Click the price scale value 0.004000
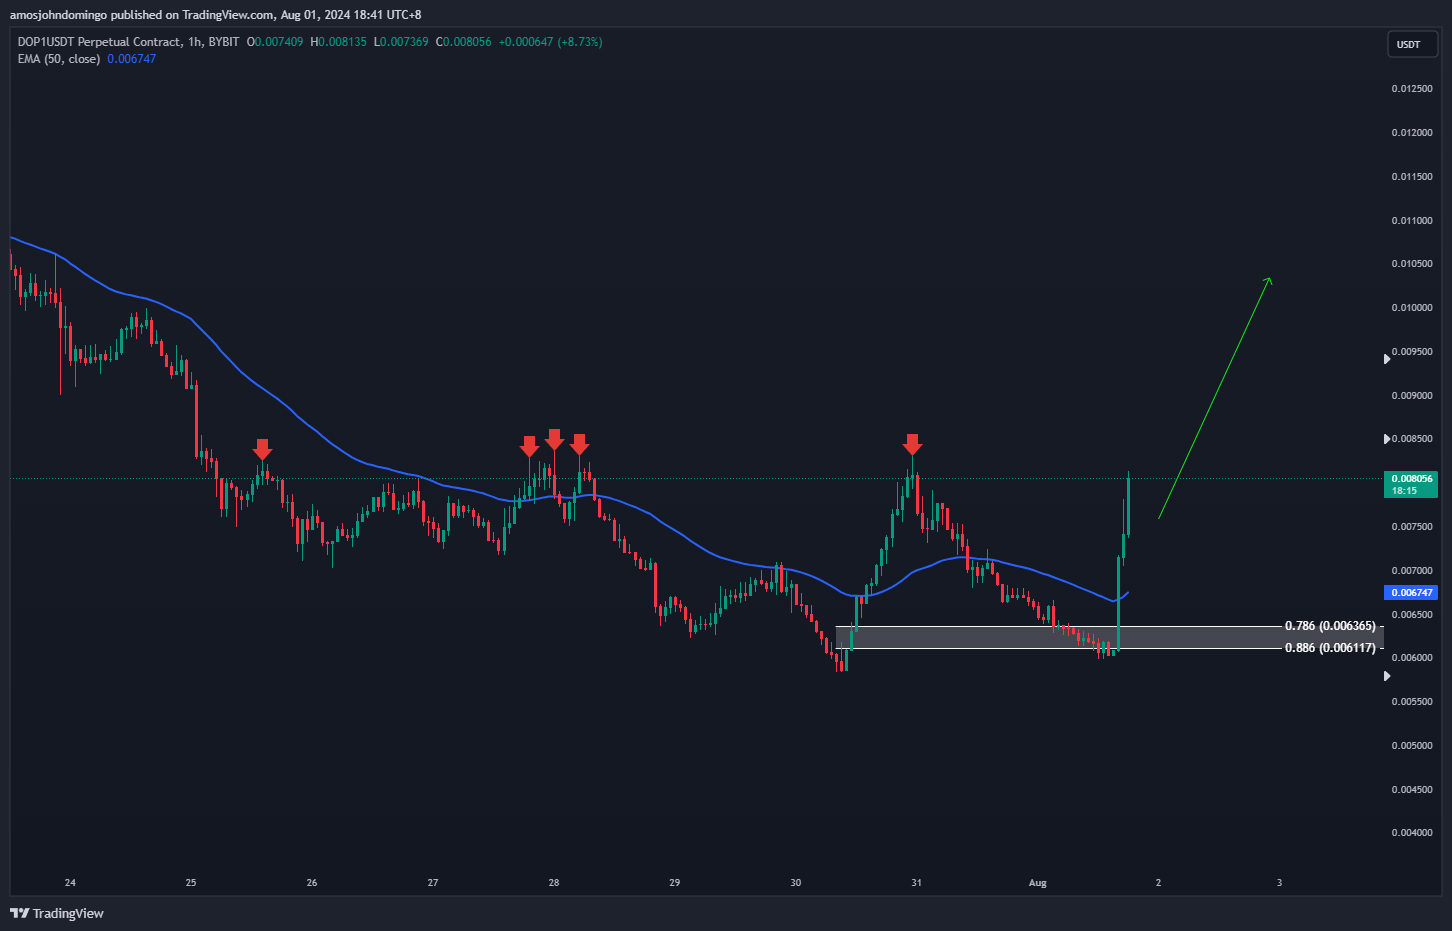This screenshot has width=1452, height=931. click(1411, 833)
